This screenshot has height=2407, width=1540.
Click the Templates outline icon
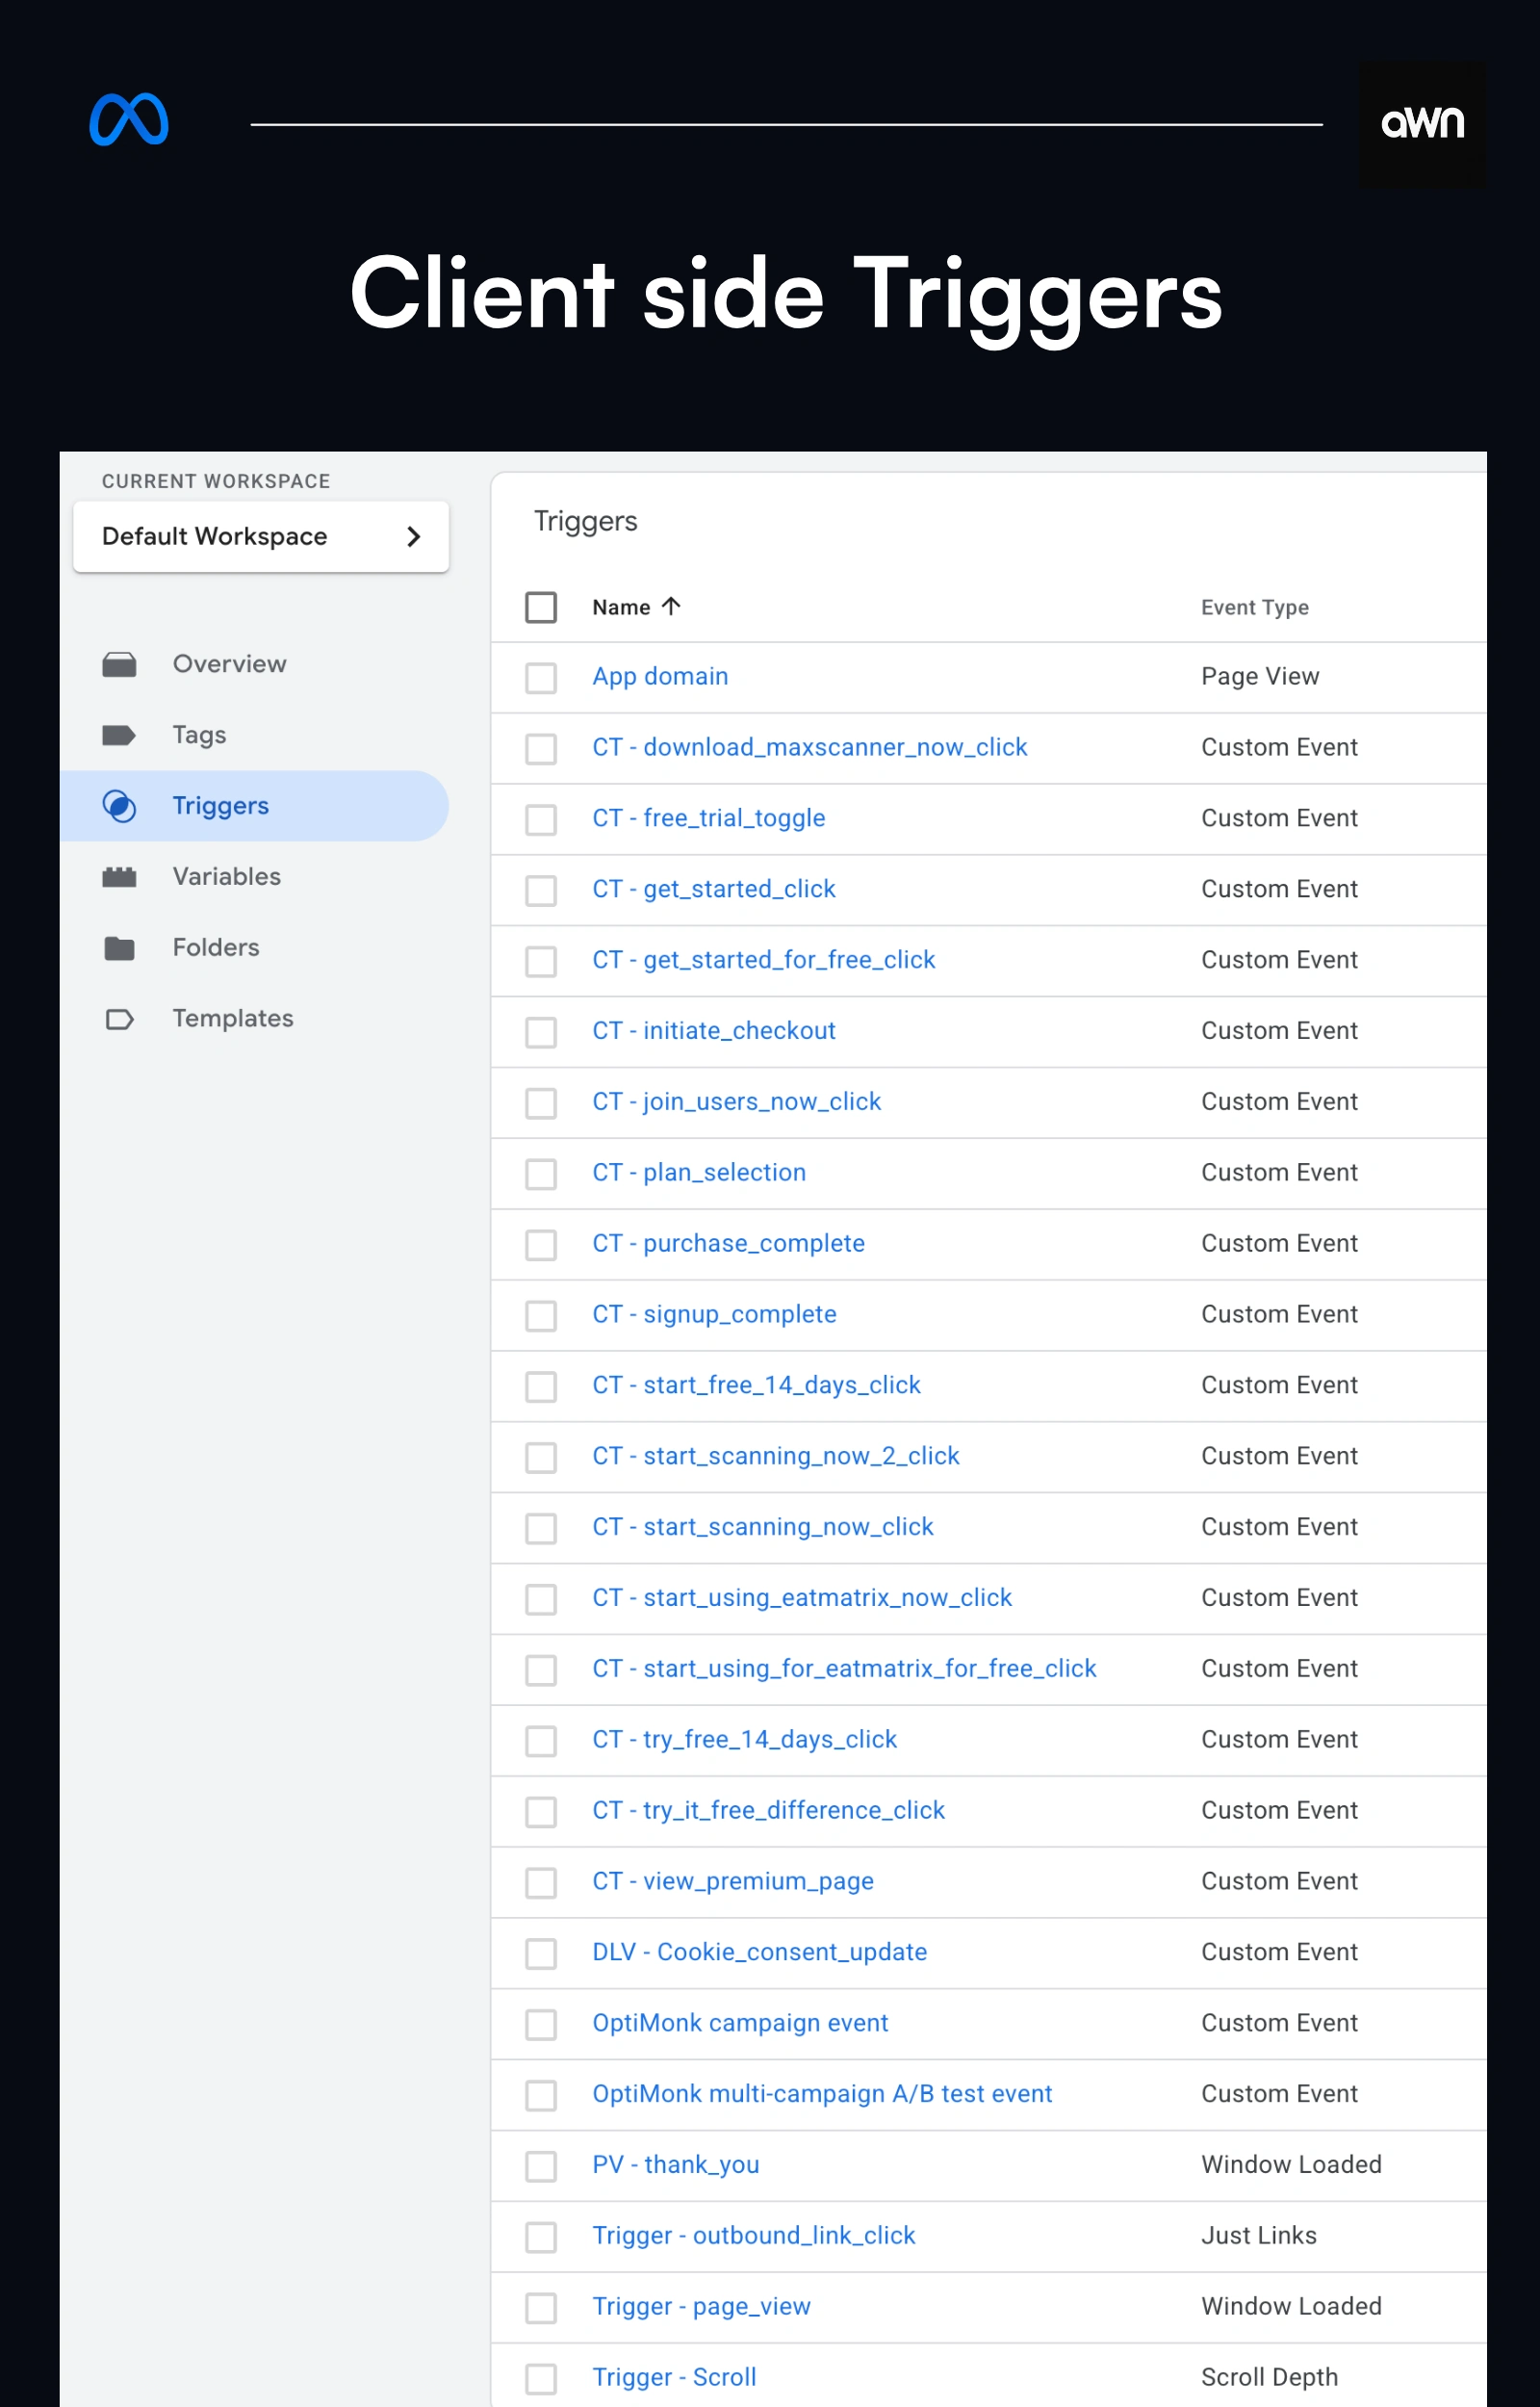pyautogui.click(x=119, y=1019)
